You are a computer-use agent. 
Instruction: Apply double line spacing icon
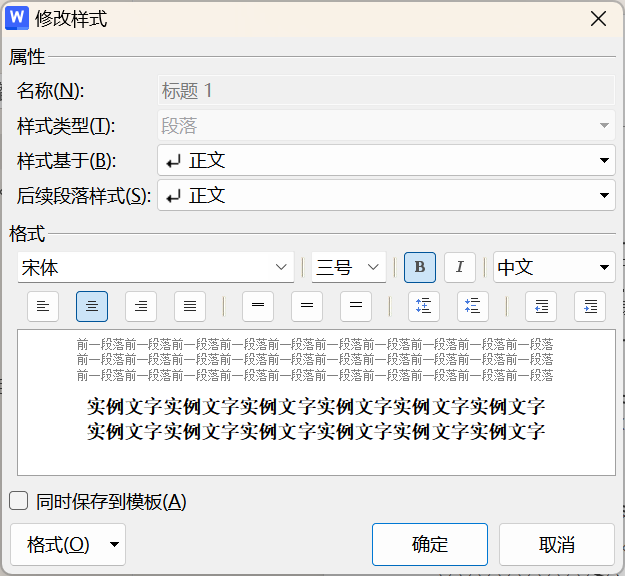point(356,306)
